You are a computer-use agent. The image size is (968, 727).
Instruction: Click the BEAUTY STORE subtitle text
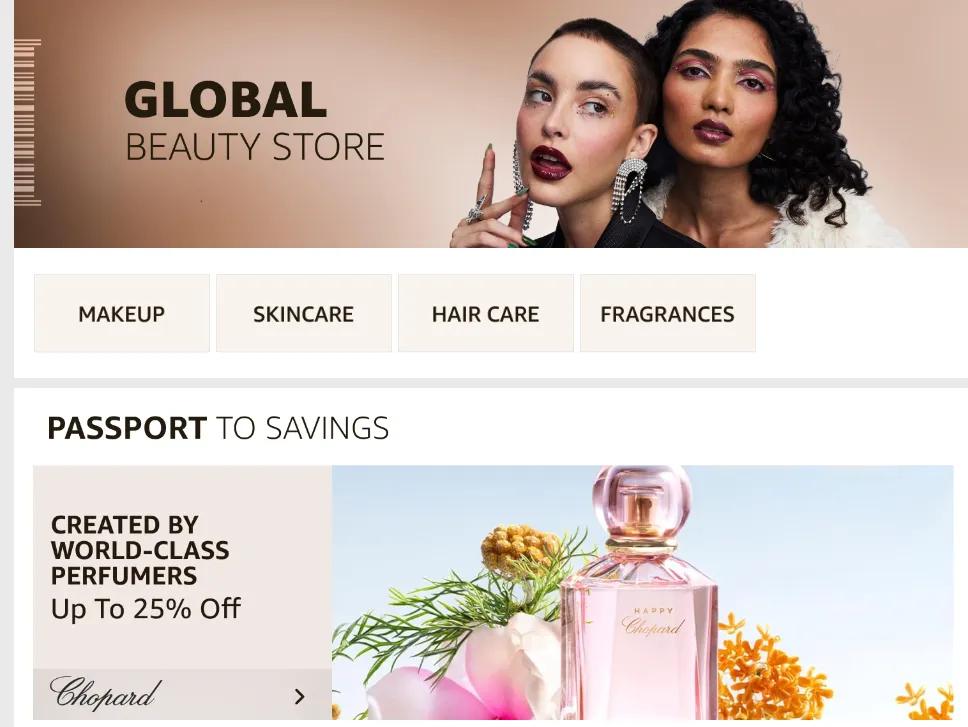tap(255, 147)
